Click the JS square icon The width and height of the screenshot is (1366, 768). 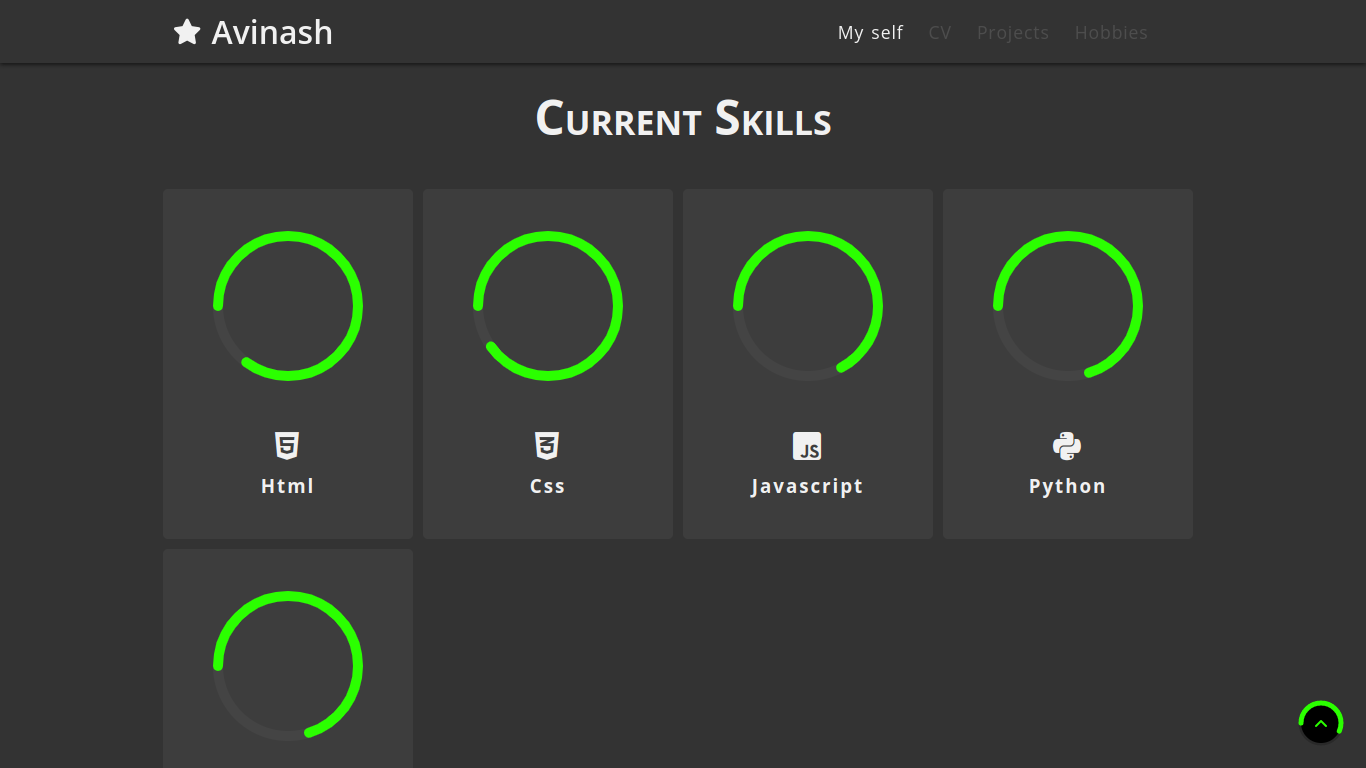pyautogui.click(x=807, y=446)
